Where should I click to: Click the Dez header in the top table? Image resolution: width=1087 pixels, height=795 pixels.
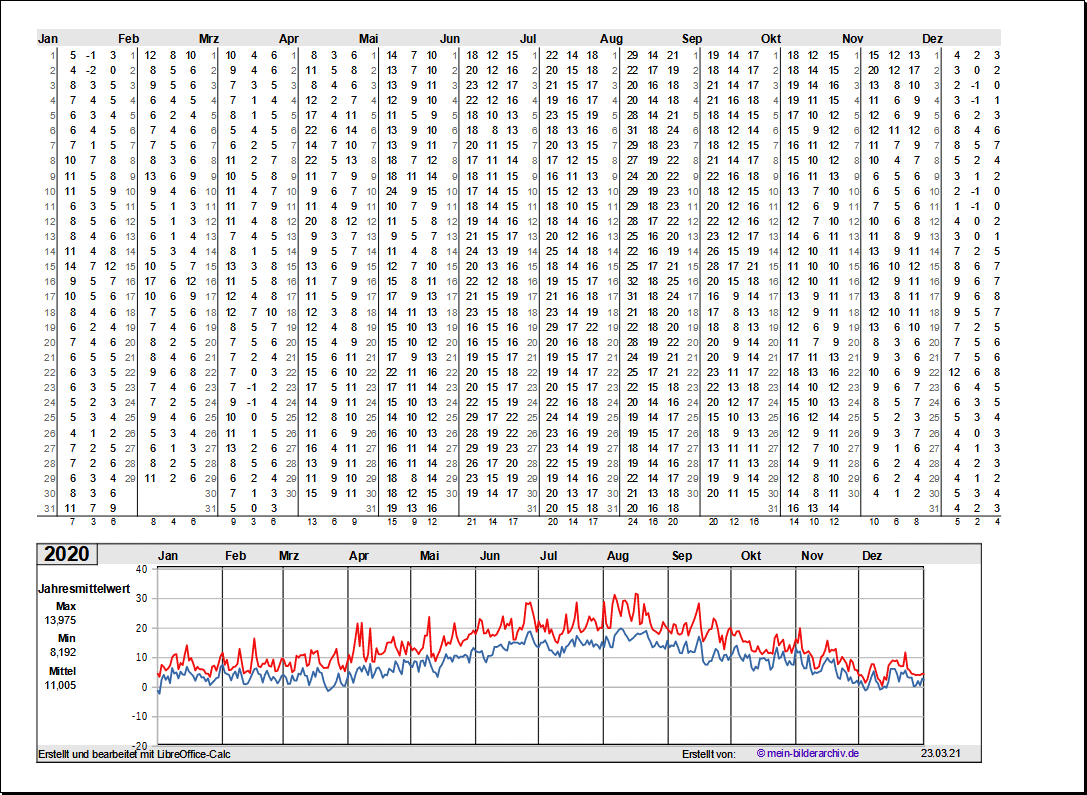click(932, 38)
